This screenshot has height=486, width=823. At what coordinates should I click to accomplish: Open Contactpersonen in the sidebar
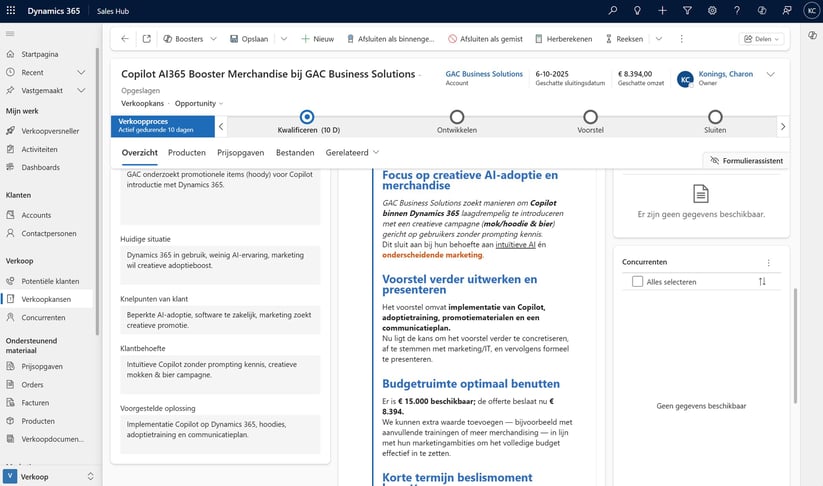47,234
